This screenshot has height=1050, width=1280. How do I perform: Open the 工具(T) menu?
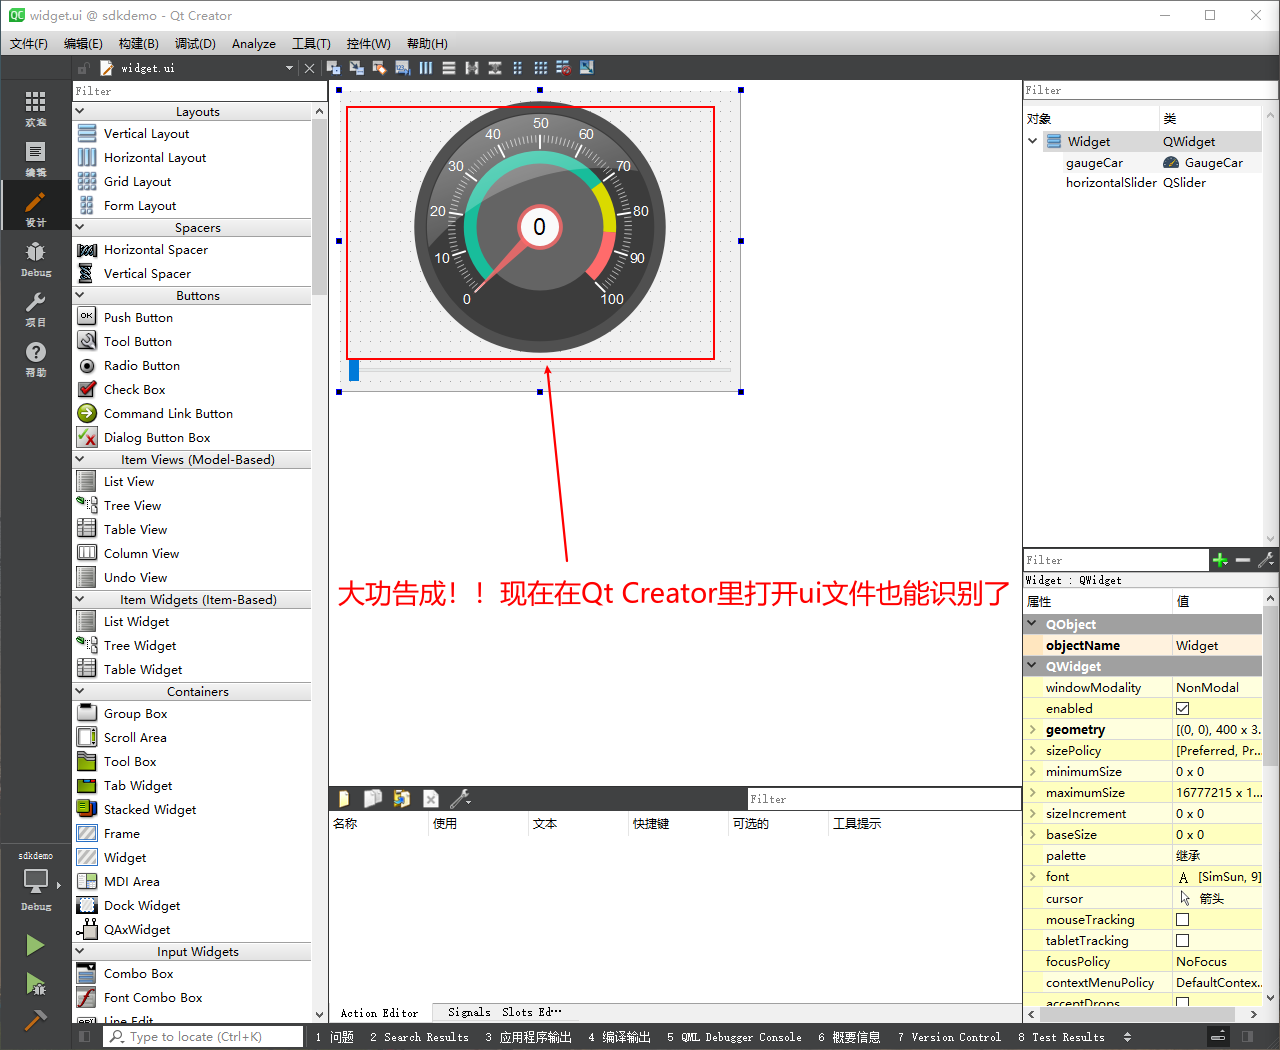(312, 43)
